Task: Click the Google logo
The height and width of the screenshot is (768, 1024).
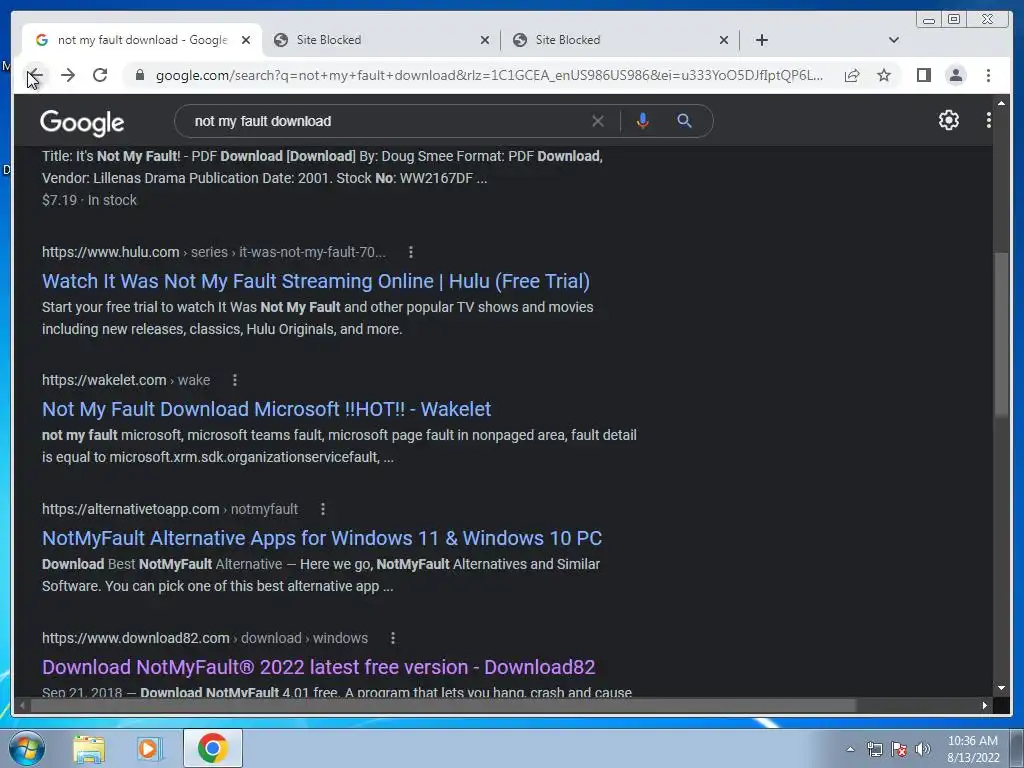Action: point(82,122)
